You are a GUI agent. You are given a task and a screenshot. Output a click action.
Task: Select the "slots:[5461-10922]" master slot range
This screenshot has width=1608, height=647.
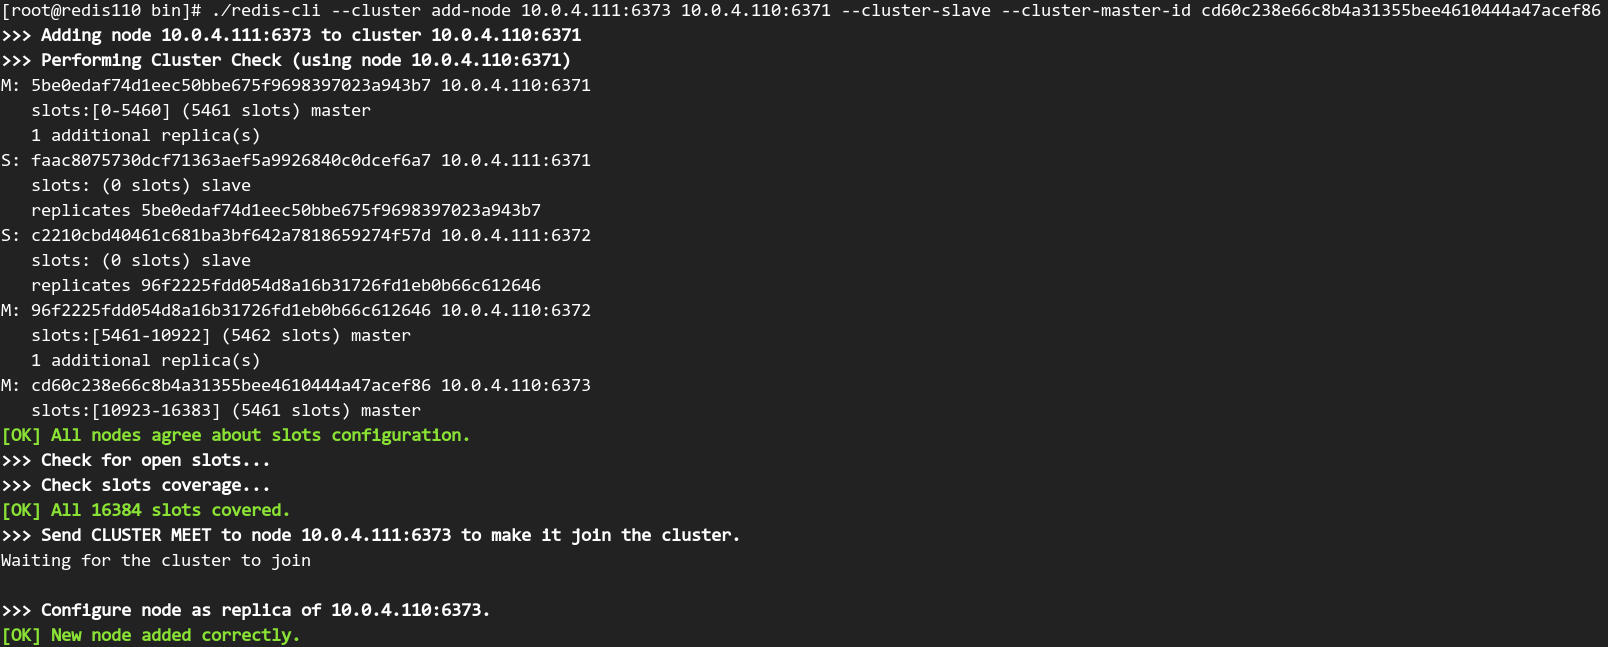pyautogui.click(x=121, y=335)
